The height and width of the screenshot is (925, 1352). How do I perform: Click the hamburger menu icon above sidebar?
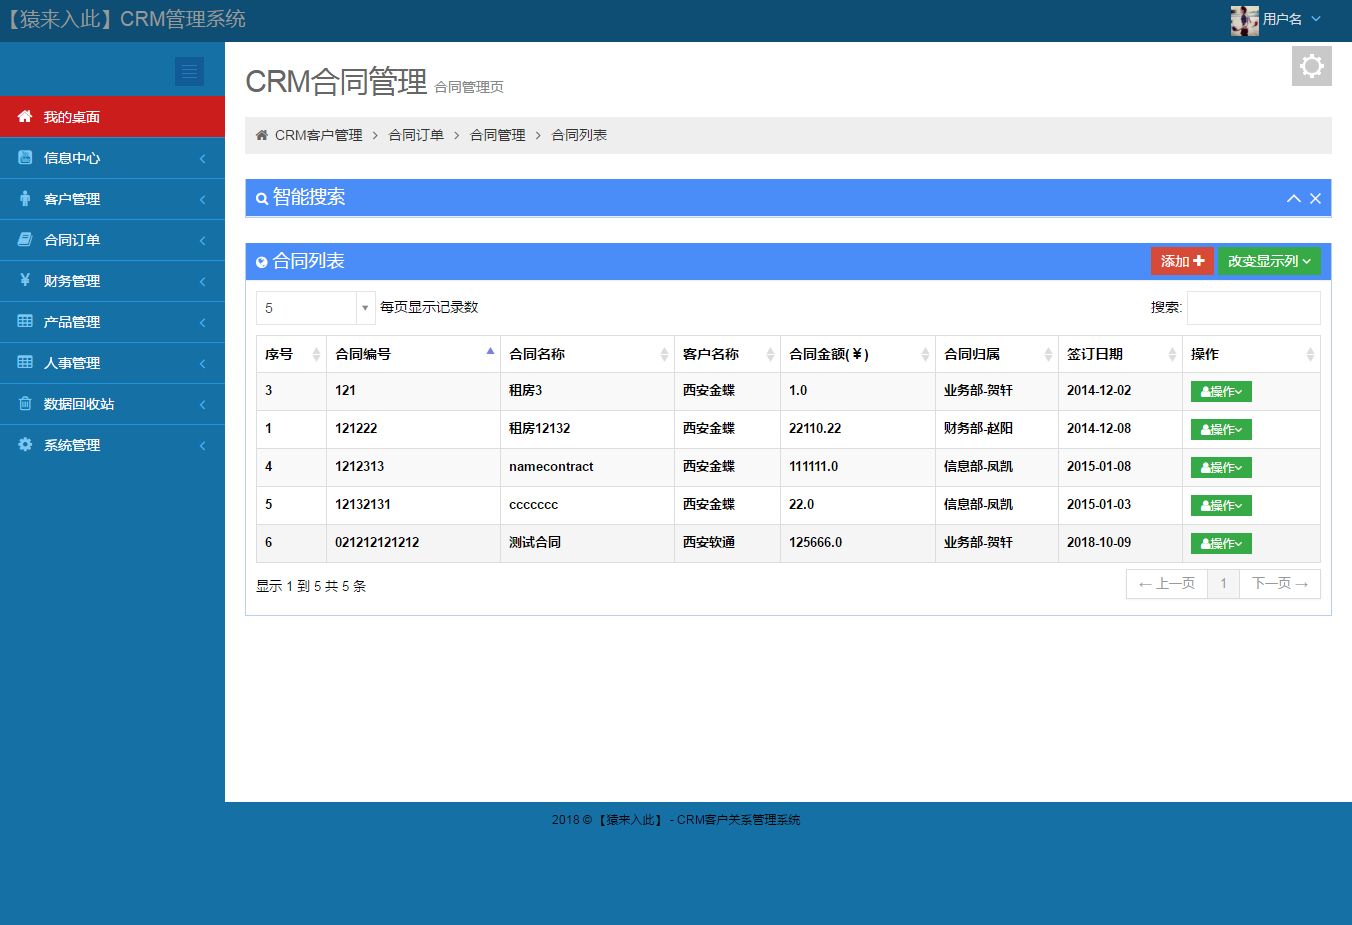[189, 71]
